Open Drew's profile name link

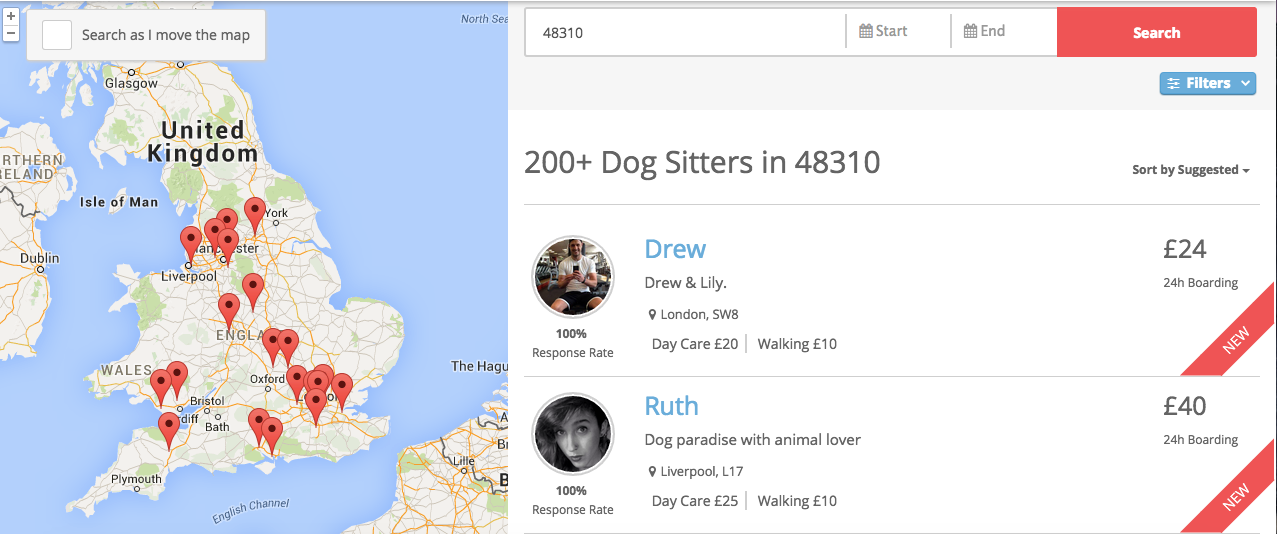click(x=675, y=249)
